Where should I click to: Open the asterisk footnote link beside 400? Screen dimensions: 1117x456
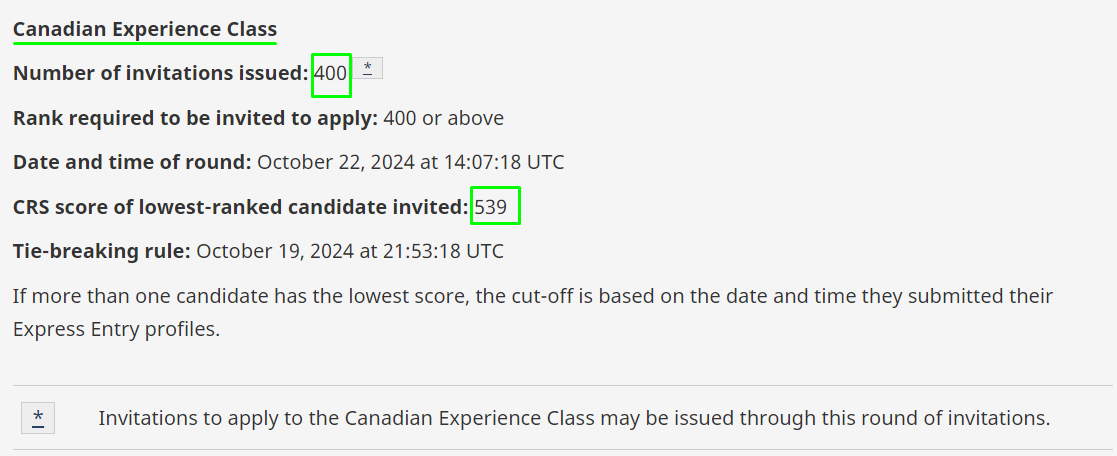click(x=368, y=68)
